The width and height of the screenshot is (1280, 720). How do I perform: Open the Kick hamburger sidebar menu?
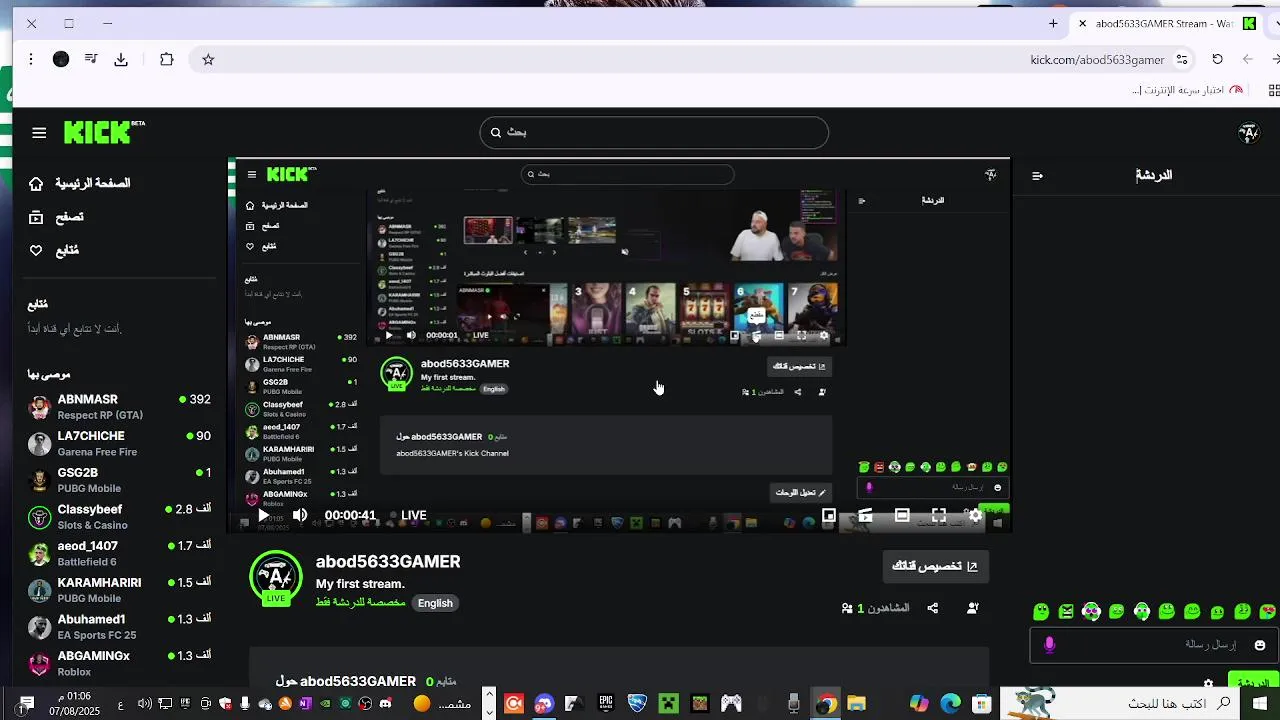pyautogui.click(x=39, y=132)
